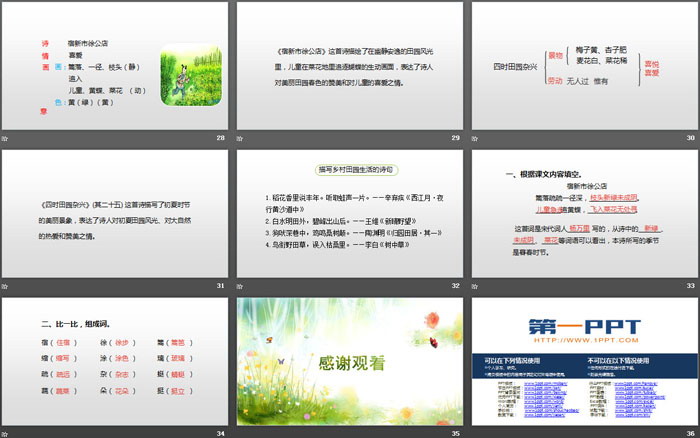The width and height of the screenshot is (700, 438).
Task: Click the slide number 32 label
Action: point(455,286)
